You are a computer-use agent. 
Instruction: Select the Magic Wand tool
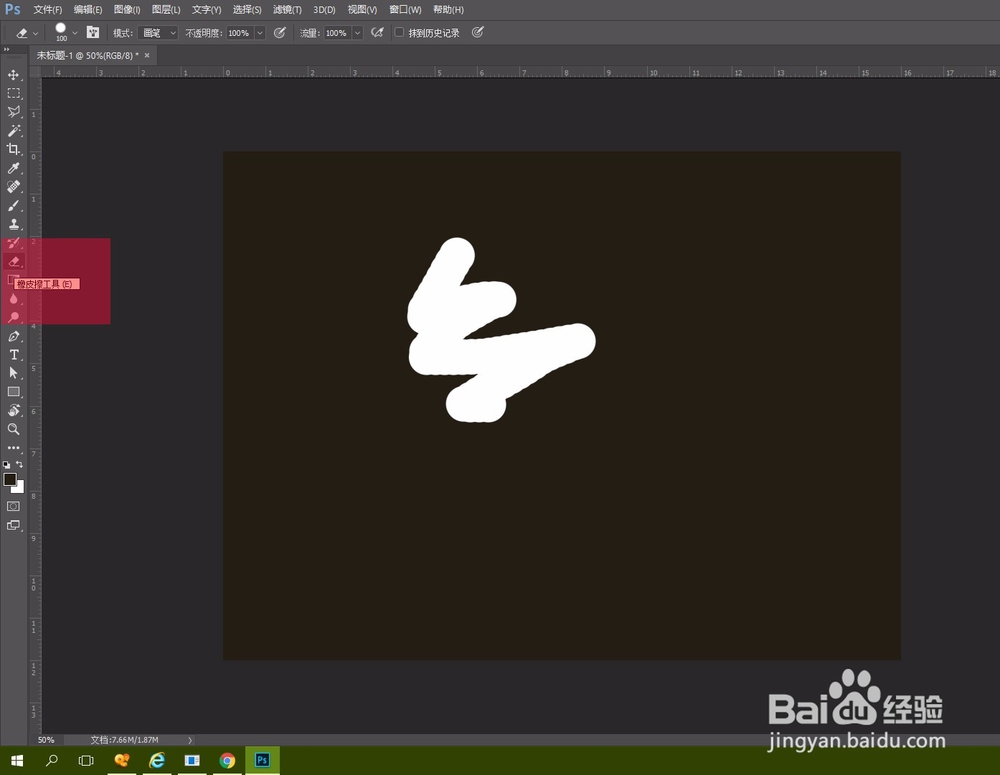[13, 131]
